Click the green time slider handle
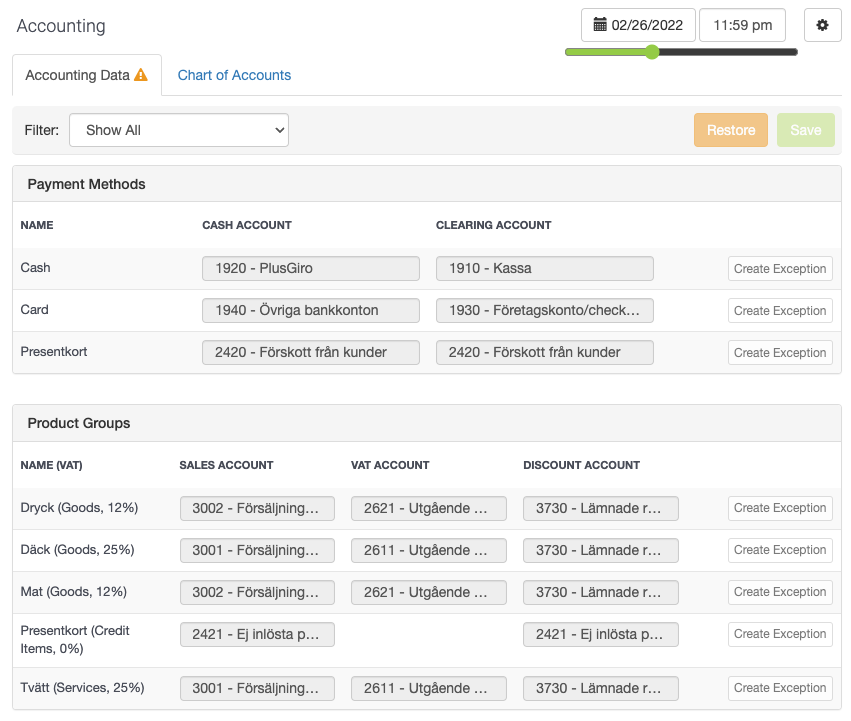 [652, 52]
